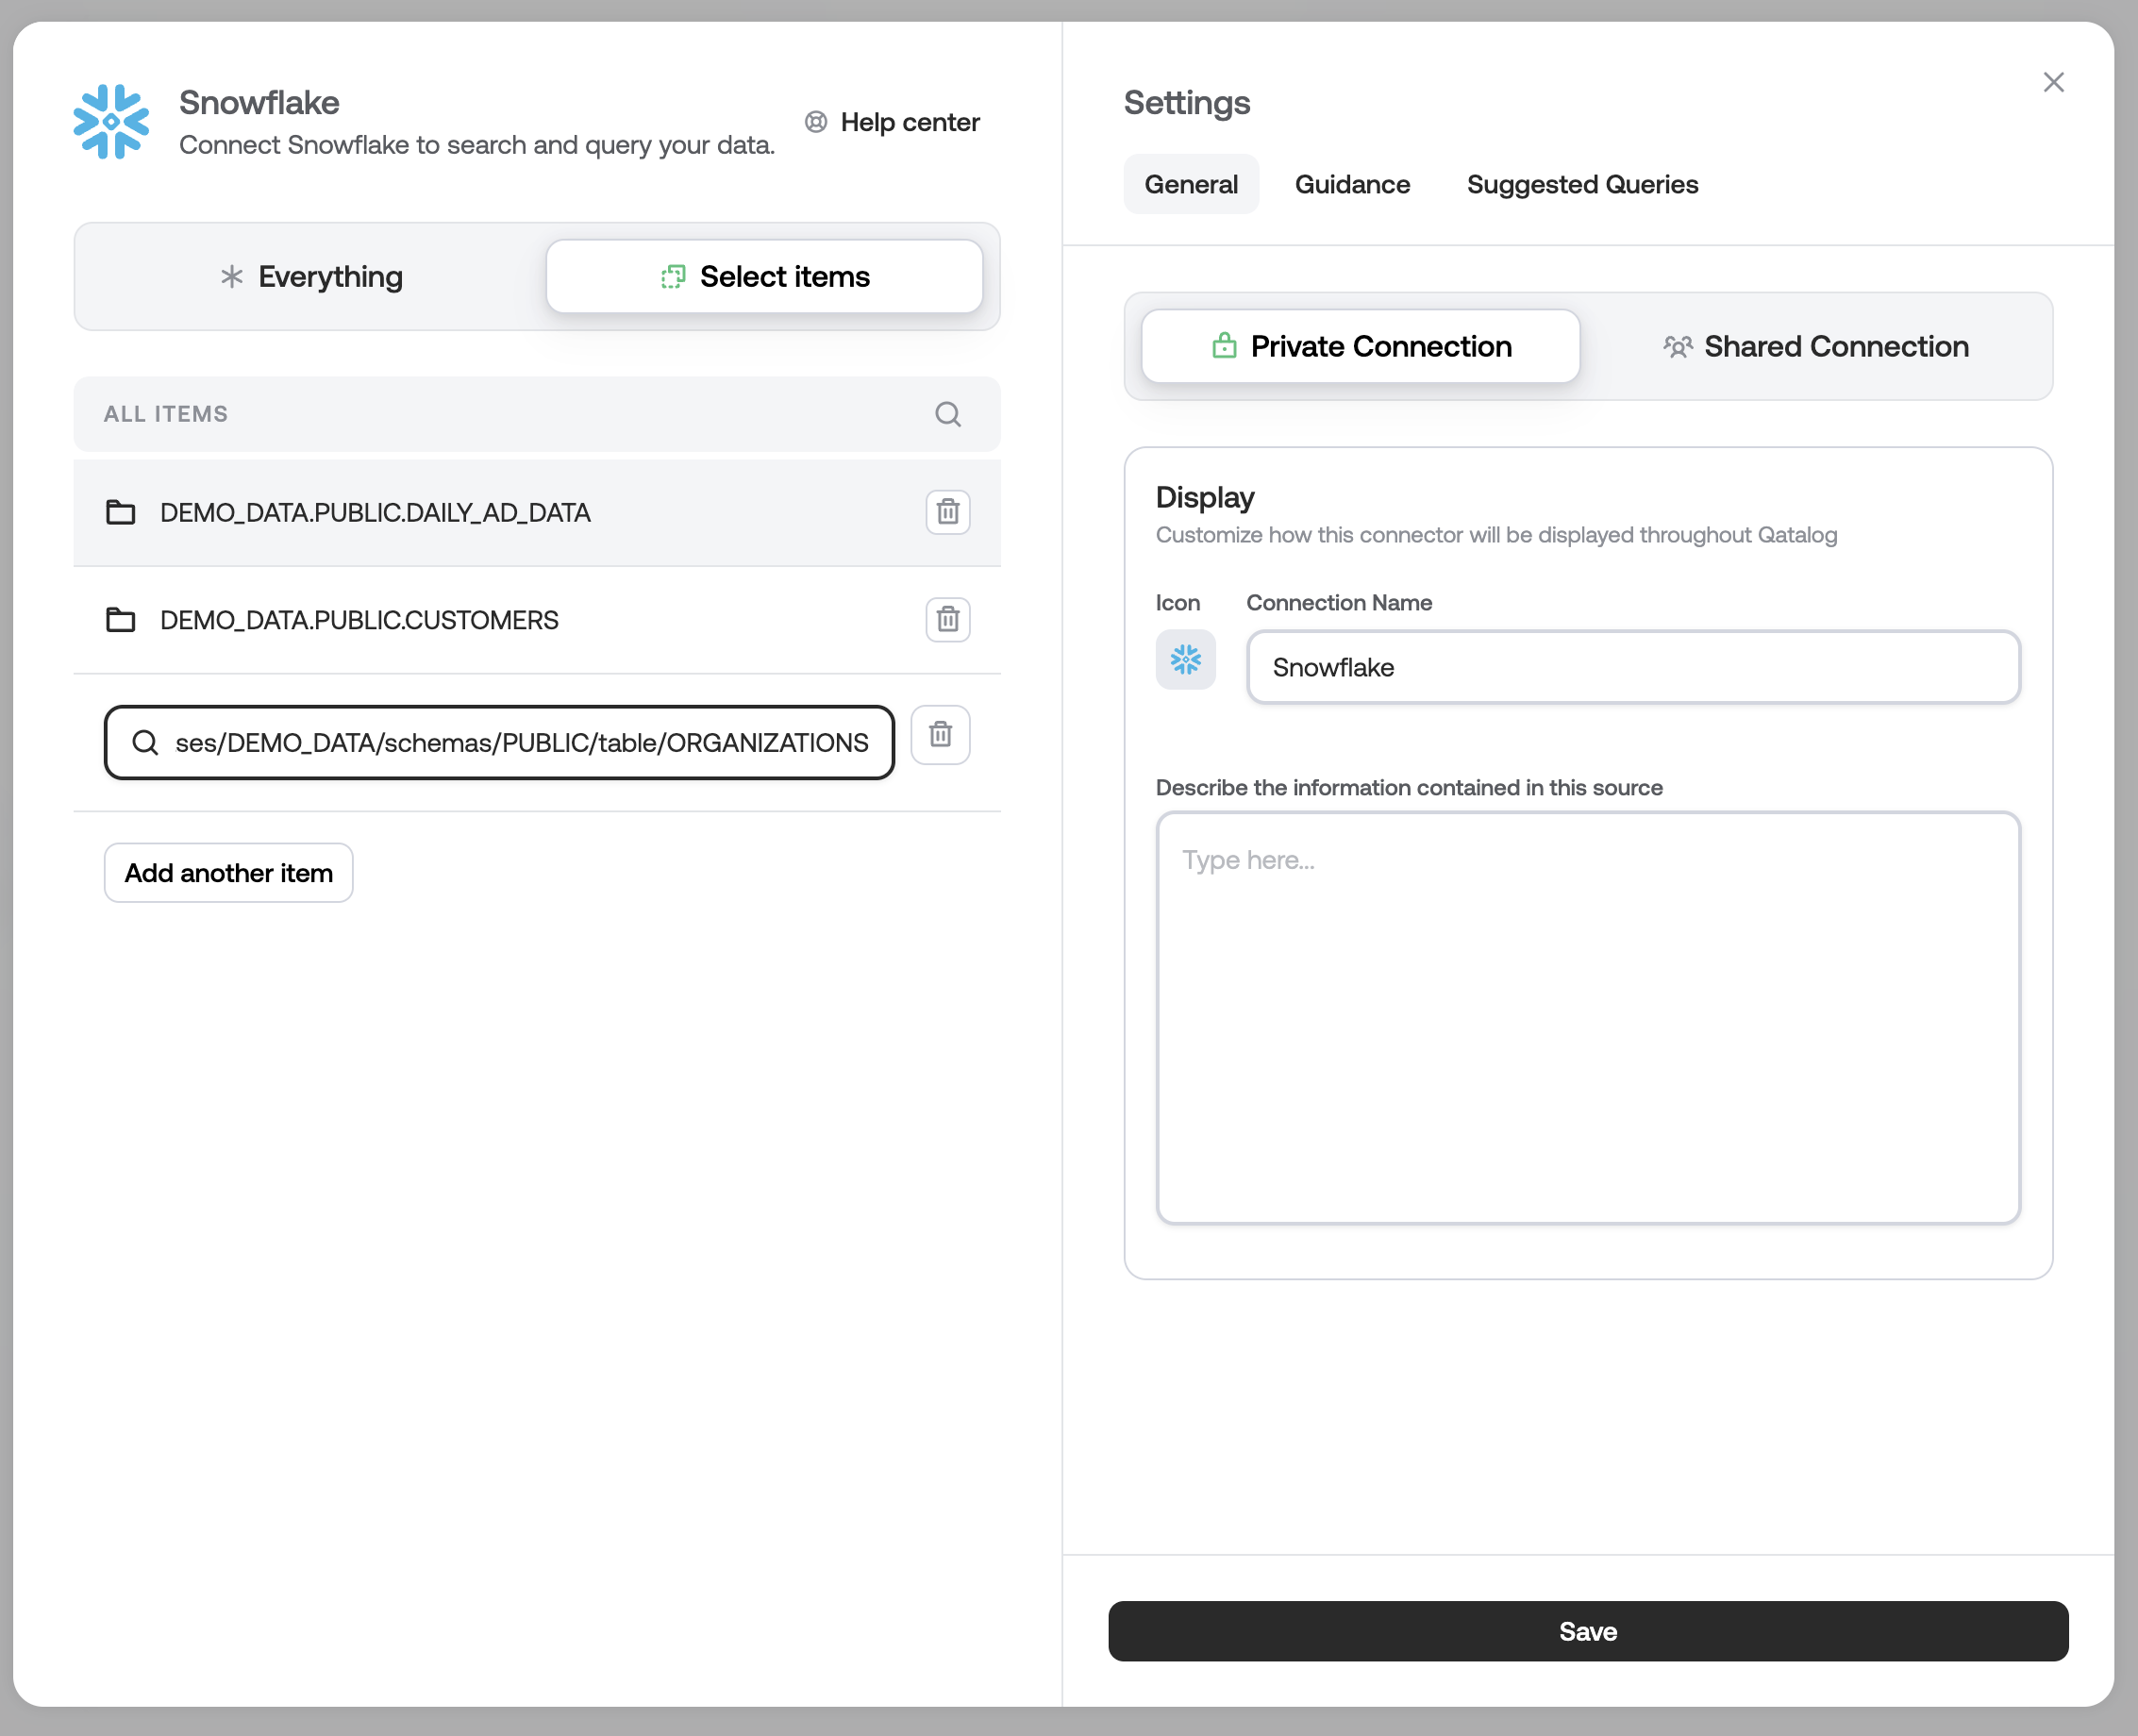
Task: Delete the DAILY_AD_DATA item with trash icon
Action: pyautogui.click(x=948, y=512)
